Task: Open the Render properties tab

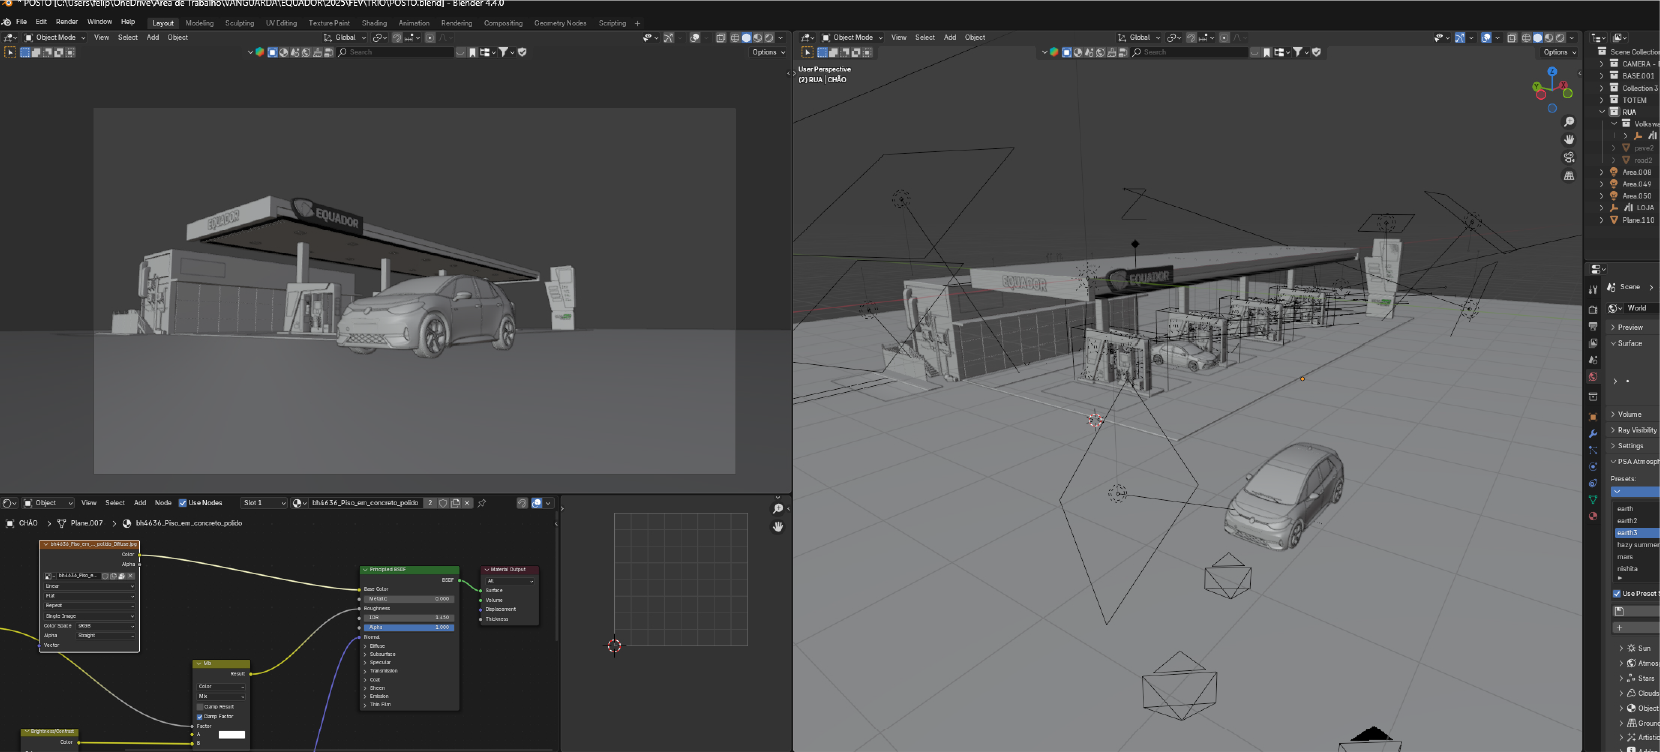Action: click(x=1593, y=309)
